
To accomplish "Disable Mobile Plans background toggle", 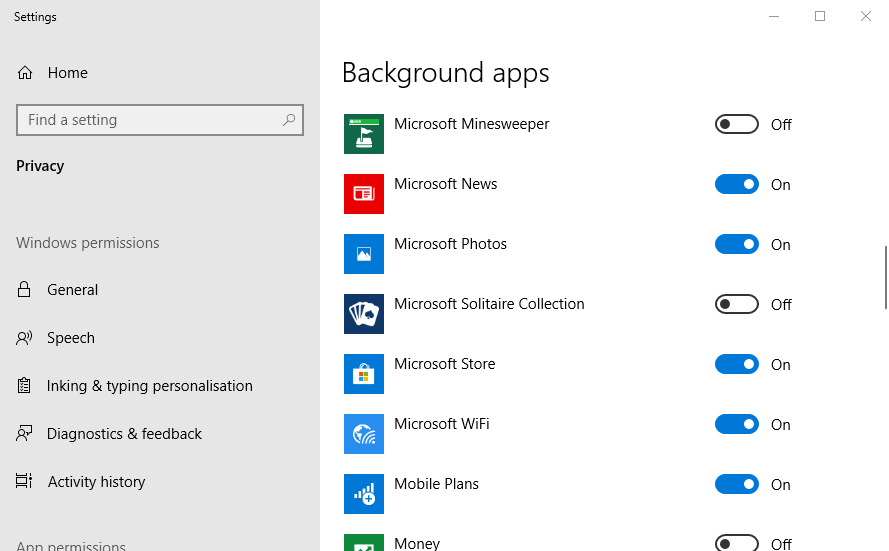I will (737, 484).
